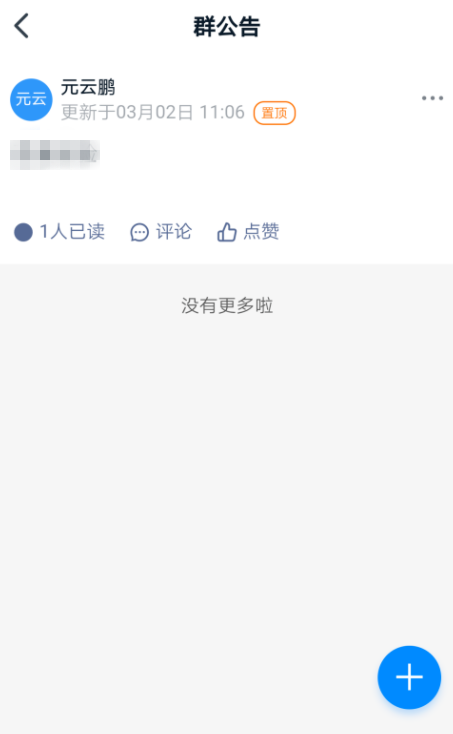Tap the 更新于03月02日 date text

(127, 112)
